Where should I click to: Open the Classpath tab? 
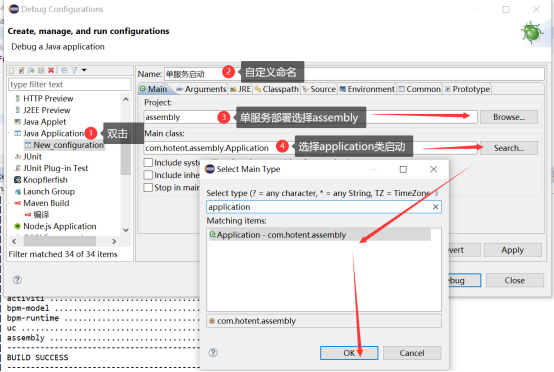click(x=277, y=89)
